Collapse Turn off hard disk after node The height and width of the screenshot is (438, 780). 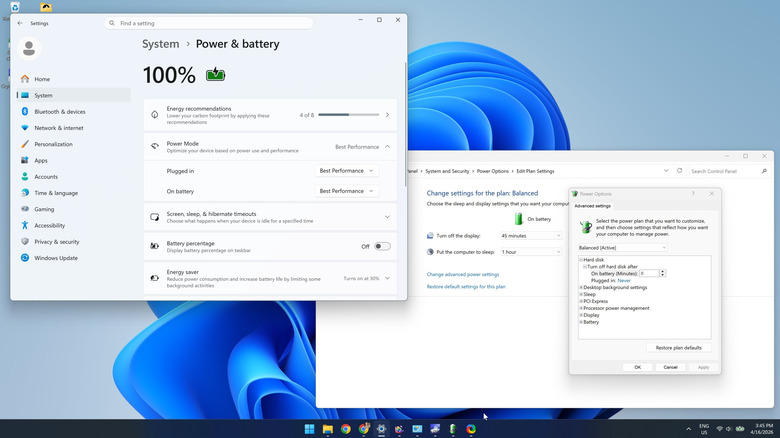pyautogui.click(x=585, y=267)
